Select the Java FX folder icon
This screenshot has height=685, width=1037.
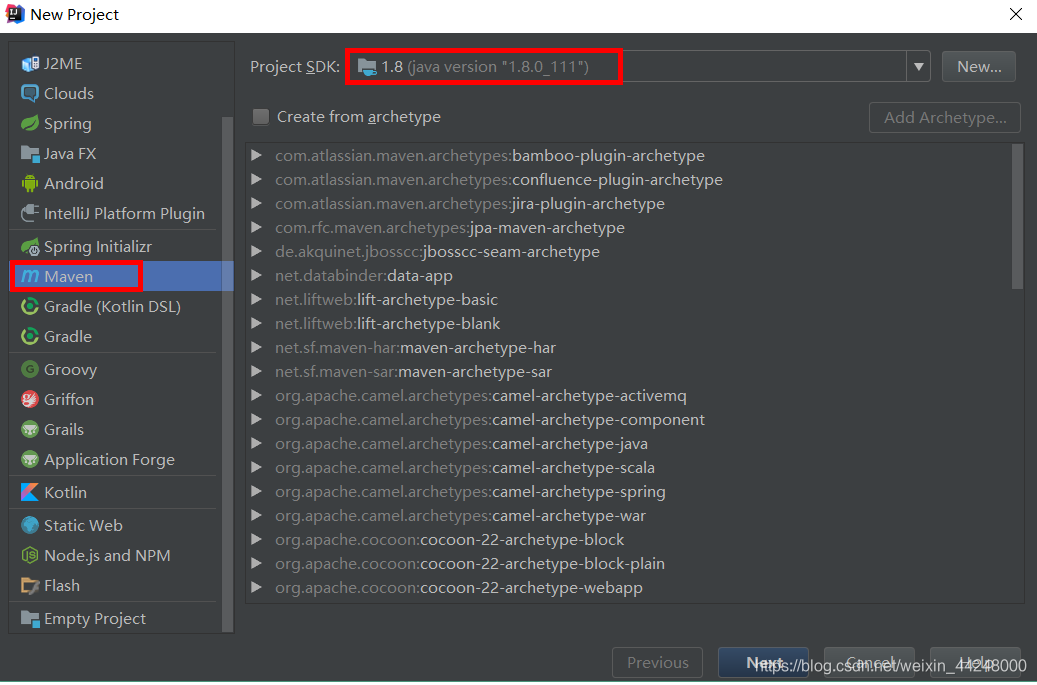(x=30, y=153)
